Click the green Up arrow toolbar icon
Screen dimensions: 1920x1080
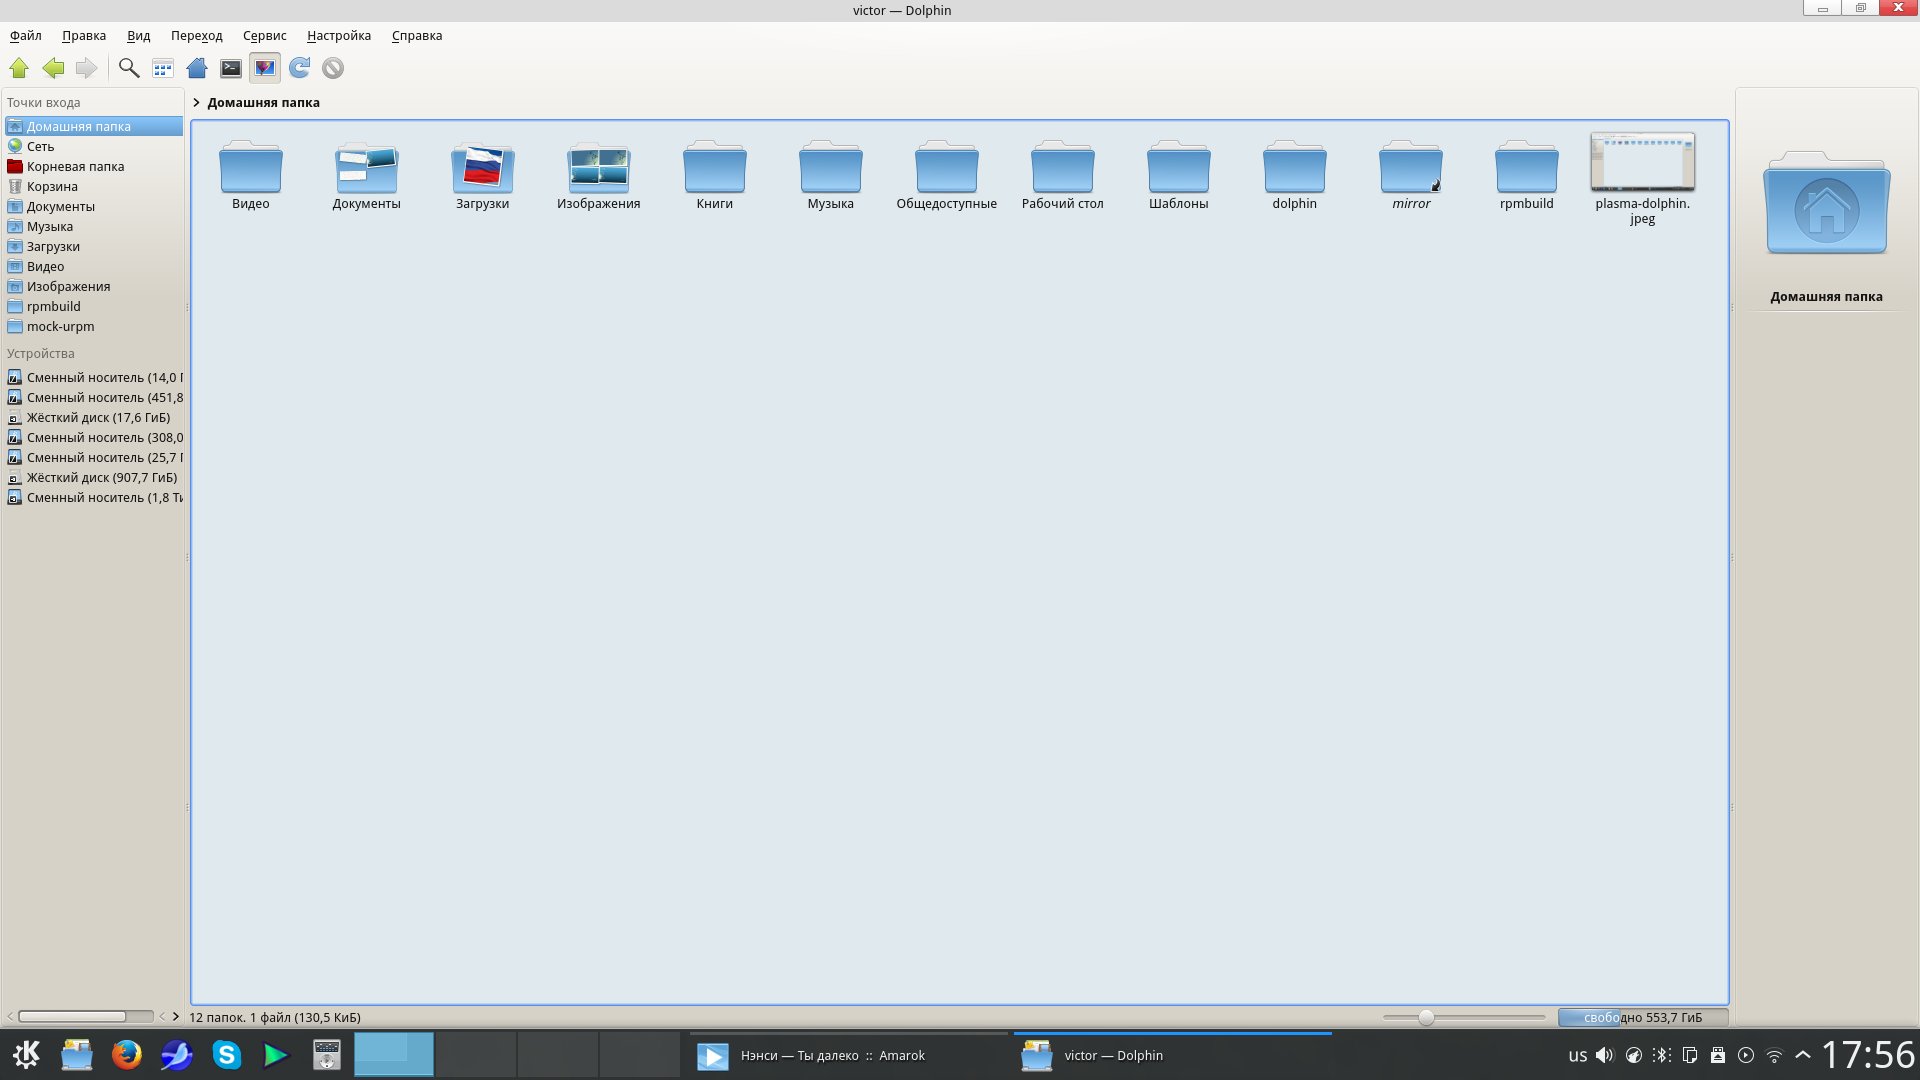point(19,68)
